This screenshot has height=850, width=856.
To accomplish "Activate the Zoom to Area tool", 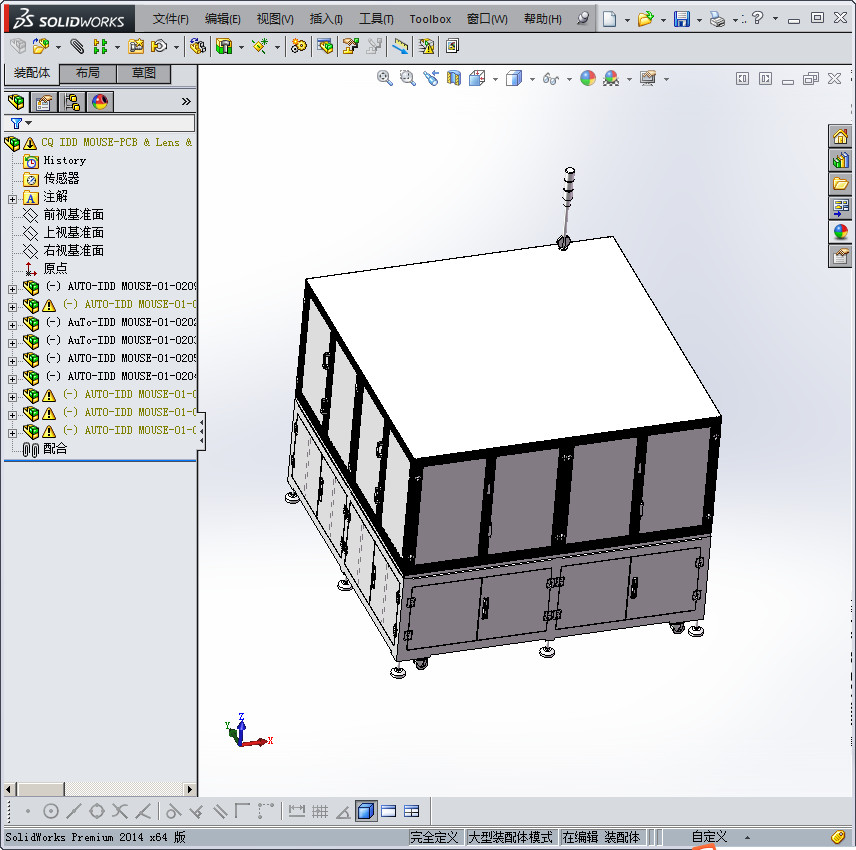I will coord(408,78).
